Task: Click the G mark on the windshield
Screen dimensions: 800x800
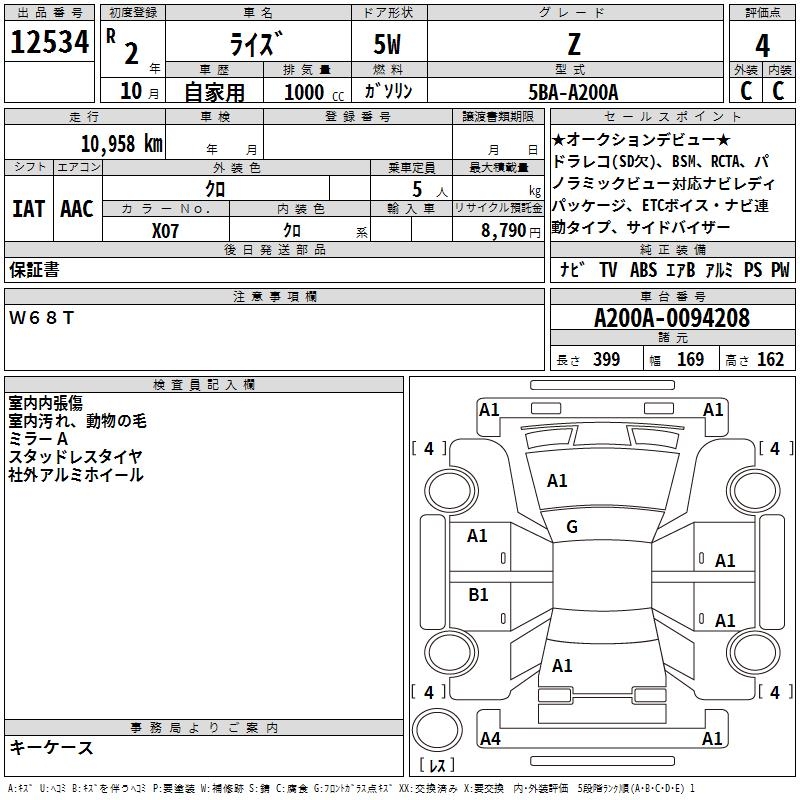Action: pyautogui.click(x=572, y=527)
